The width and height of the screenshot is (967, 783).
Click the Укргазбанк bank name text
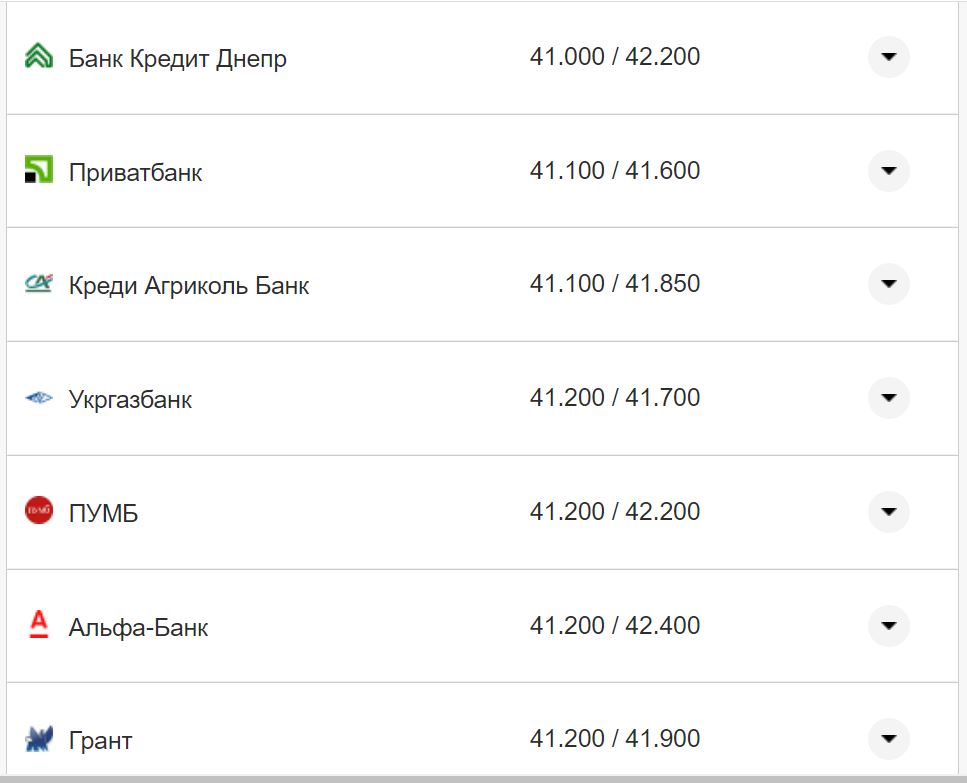click(x=130, y=400)
